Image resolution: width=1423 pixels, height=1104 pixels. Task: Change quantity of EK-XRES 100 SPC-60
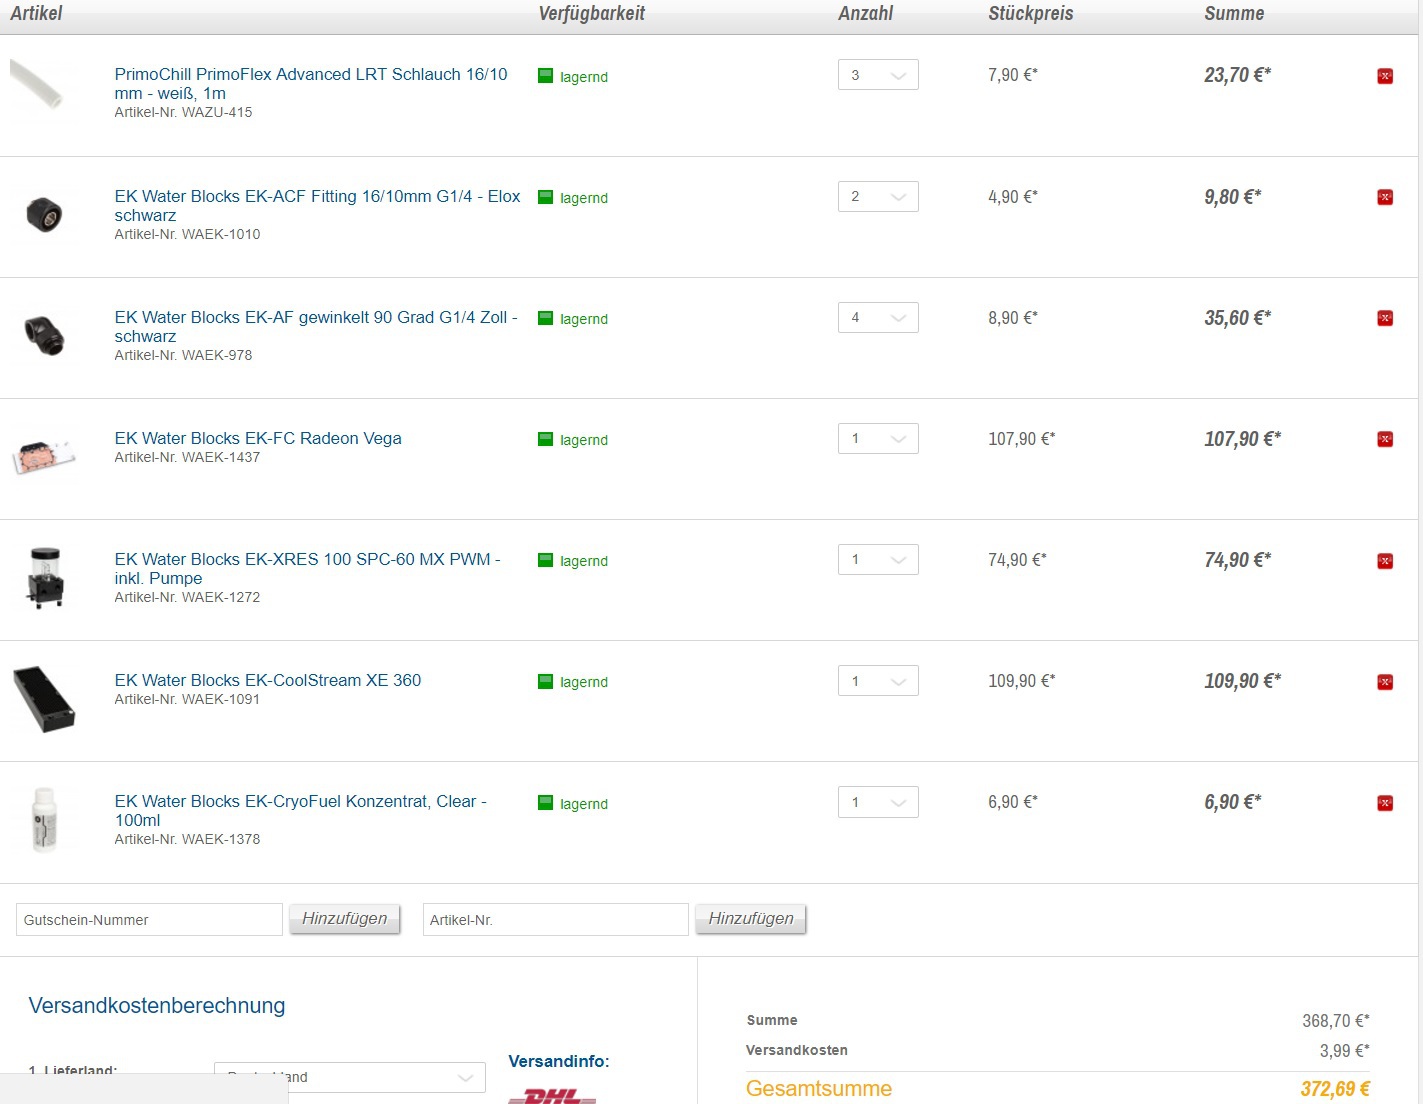[878, 559]
